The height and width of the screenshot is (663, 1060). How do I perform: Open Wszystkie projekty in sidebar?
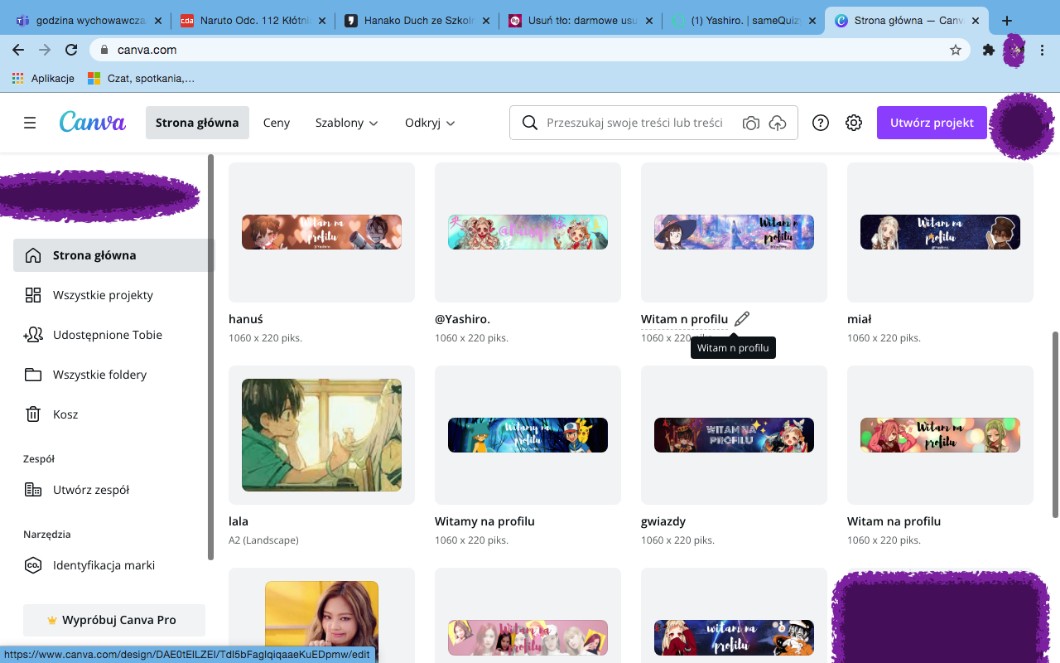point(103,295)
